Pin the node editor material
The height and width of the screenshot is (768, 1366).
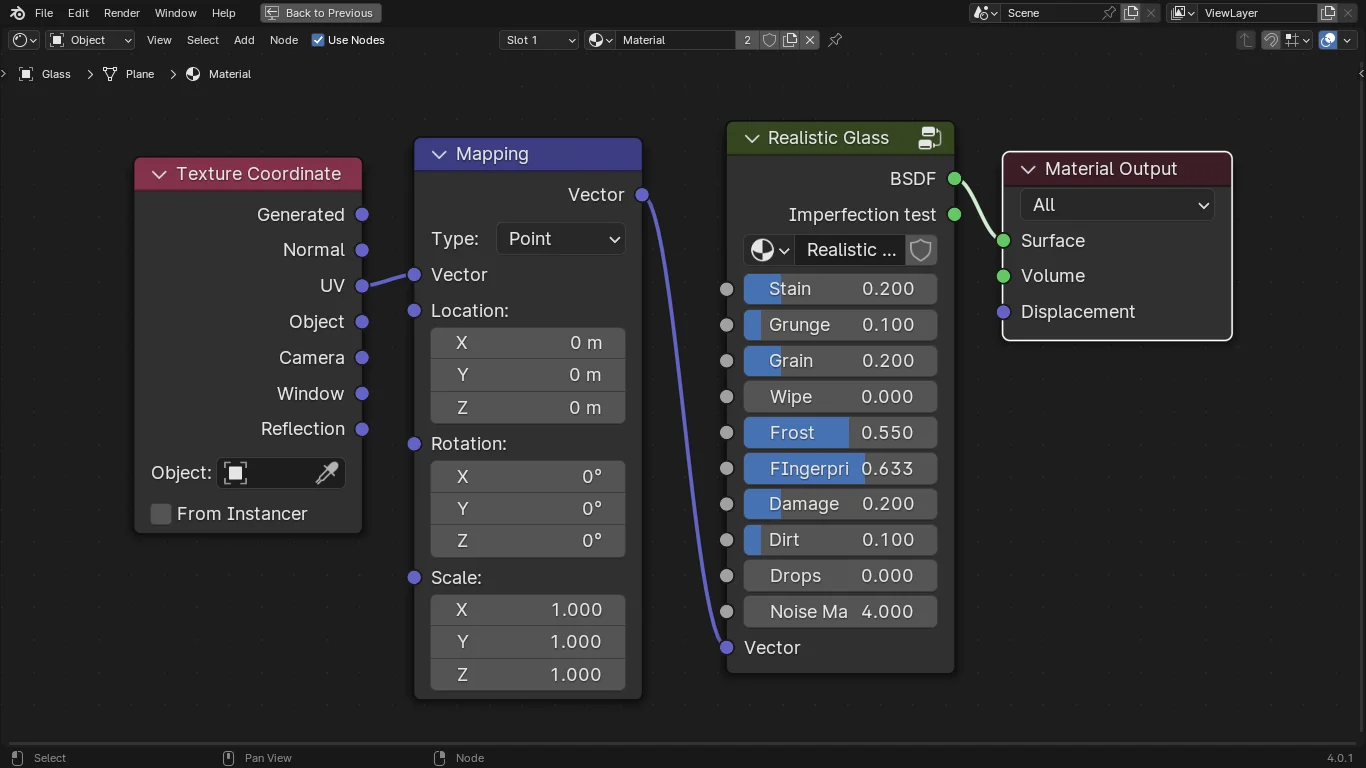click(835, 40)
